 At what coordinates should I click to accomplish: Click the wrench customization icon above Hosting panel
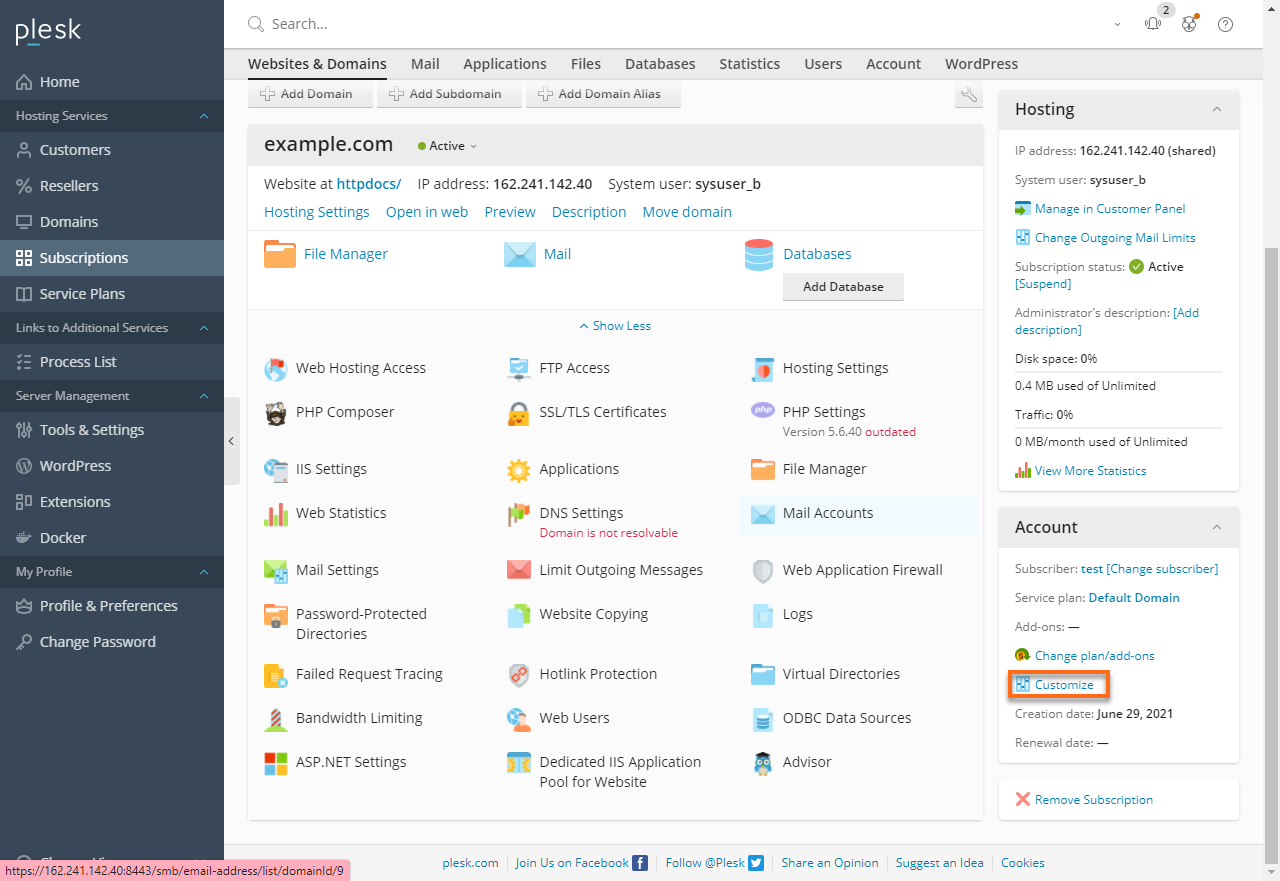[968, 93]
